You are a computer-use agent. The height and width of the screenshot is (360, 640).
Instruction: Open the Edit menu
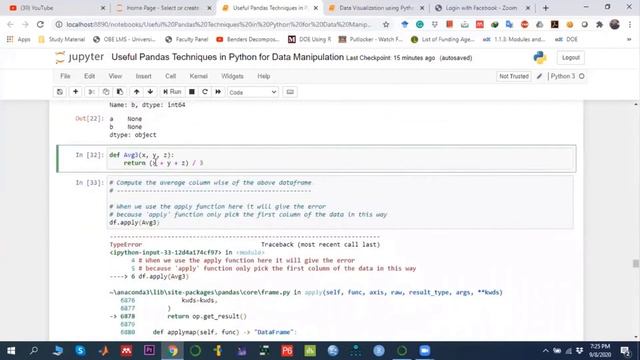(x=89, y=76)
